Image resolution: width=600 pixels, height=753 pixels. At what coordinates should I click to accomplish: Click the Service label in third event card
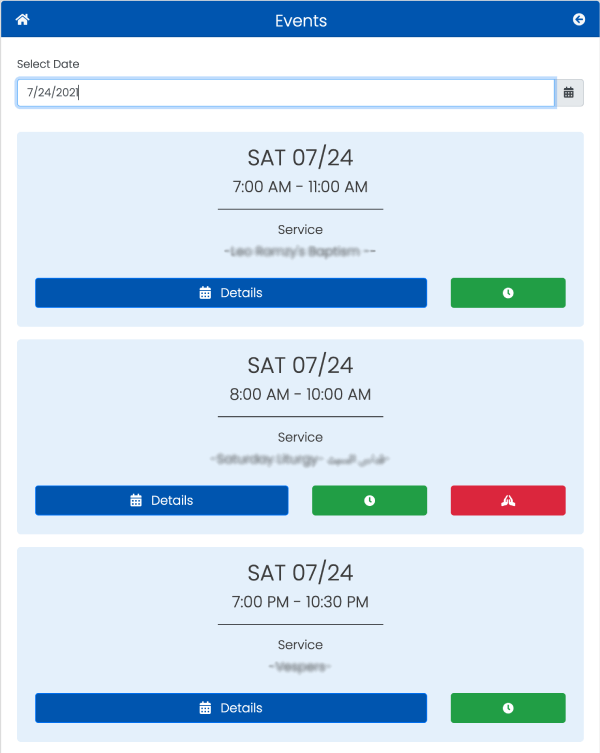pos(300,644)
